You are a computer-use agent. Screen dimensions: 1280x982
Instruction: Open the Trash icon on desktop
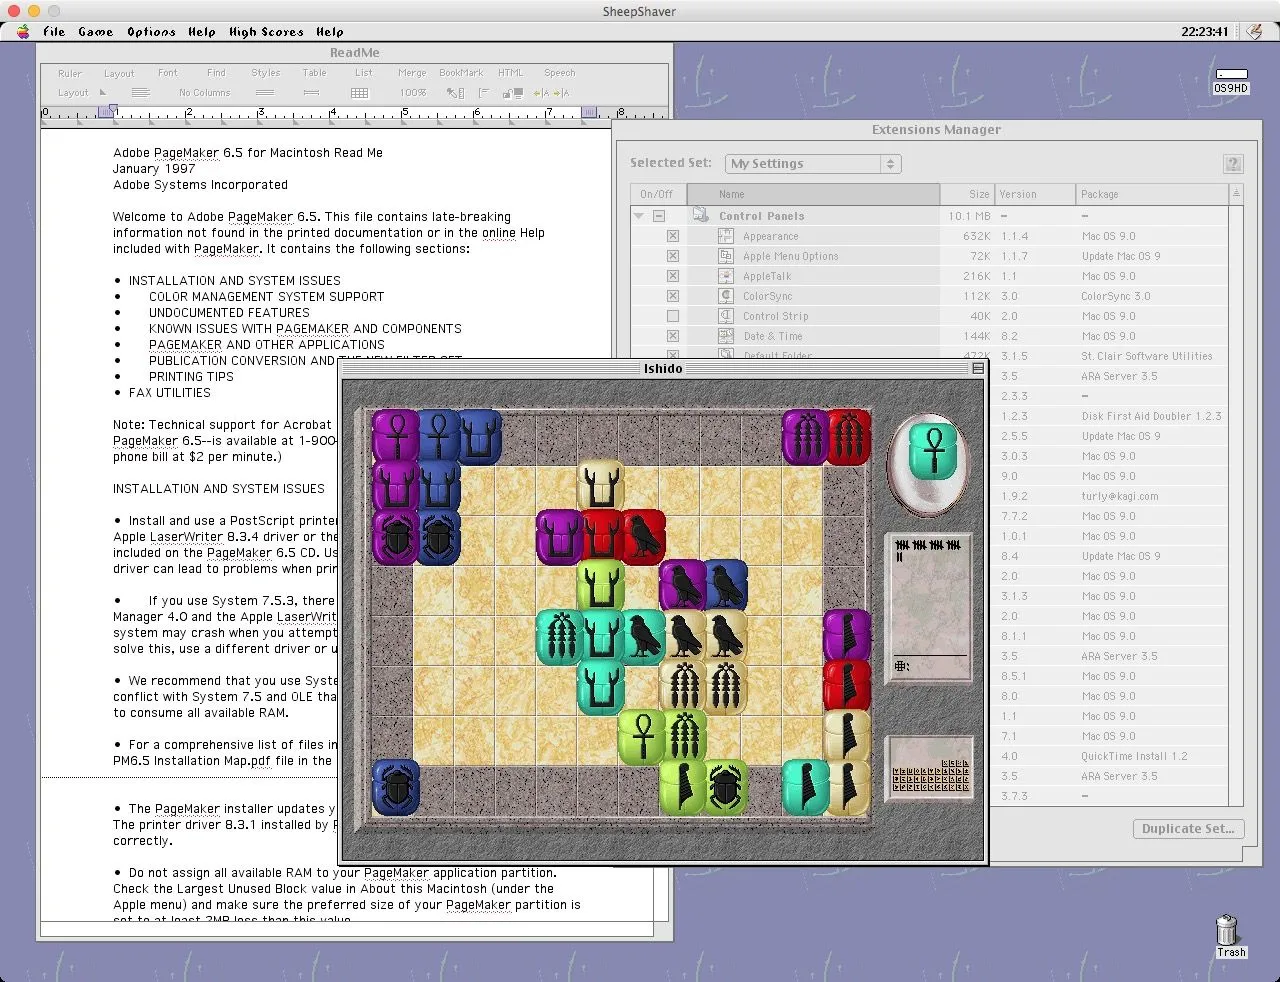[x=1228, y=933]
